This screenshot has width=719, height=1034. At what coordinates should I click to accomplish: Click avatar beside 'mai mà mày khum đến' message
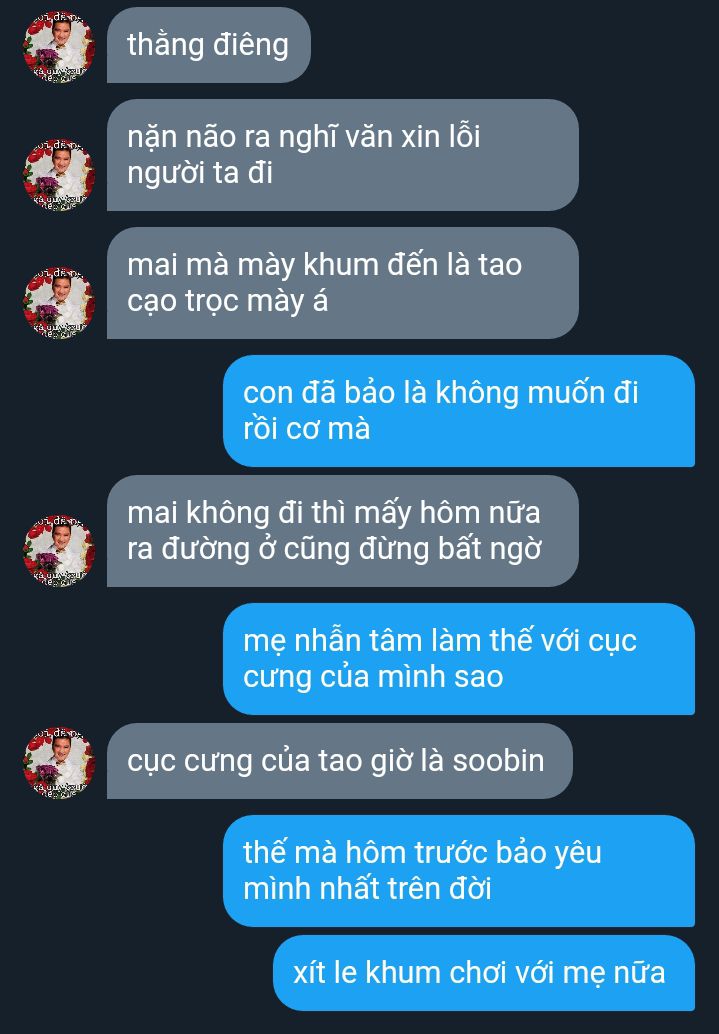pos(59,303)
